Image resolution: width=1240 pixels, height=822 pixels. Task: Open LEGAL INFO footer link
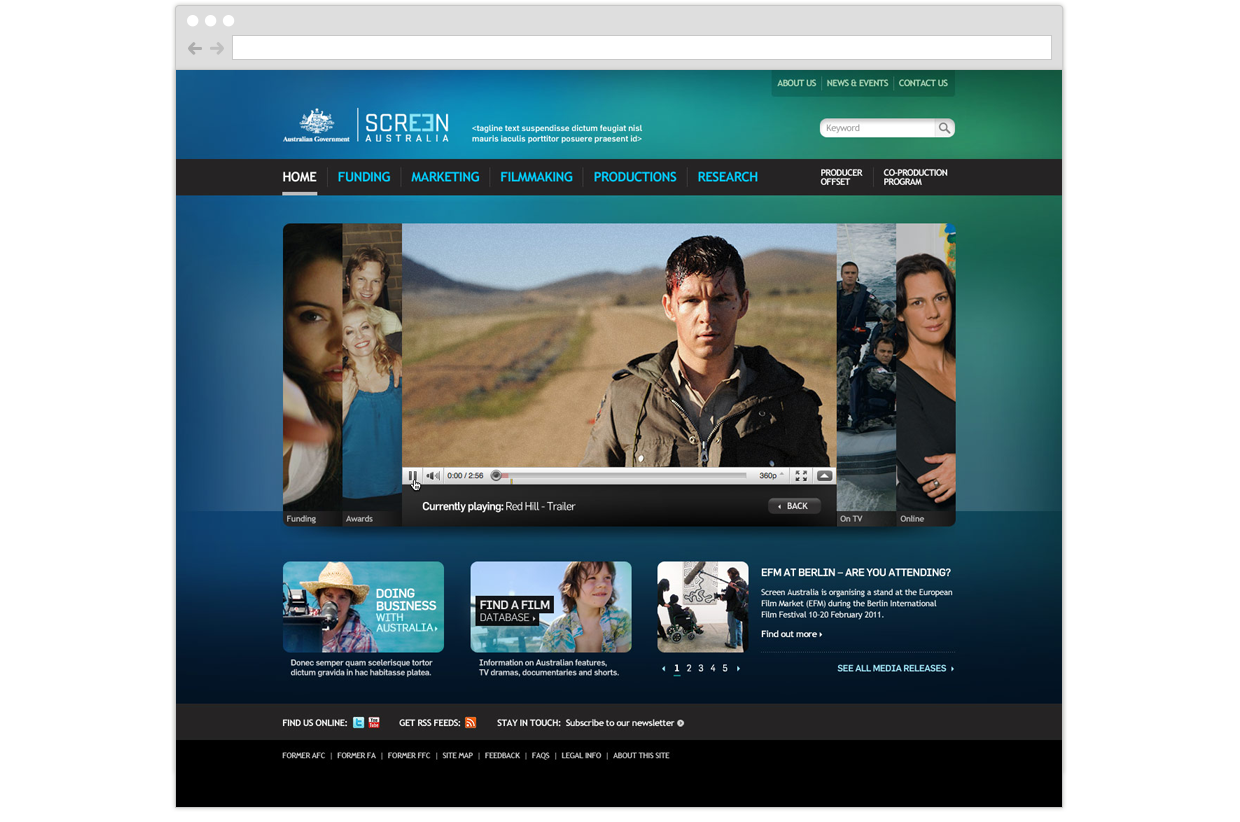point(581,756)
